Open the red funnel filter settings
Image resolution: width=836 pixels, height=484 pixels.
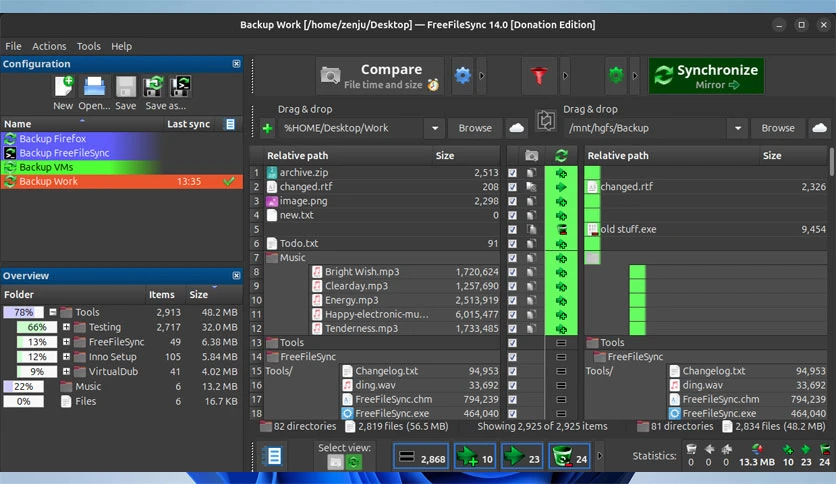[538, 76]
